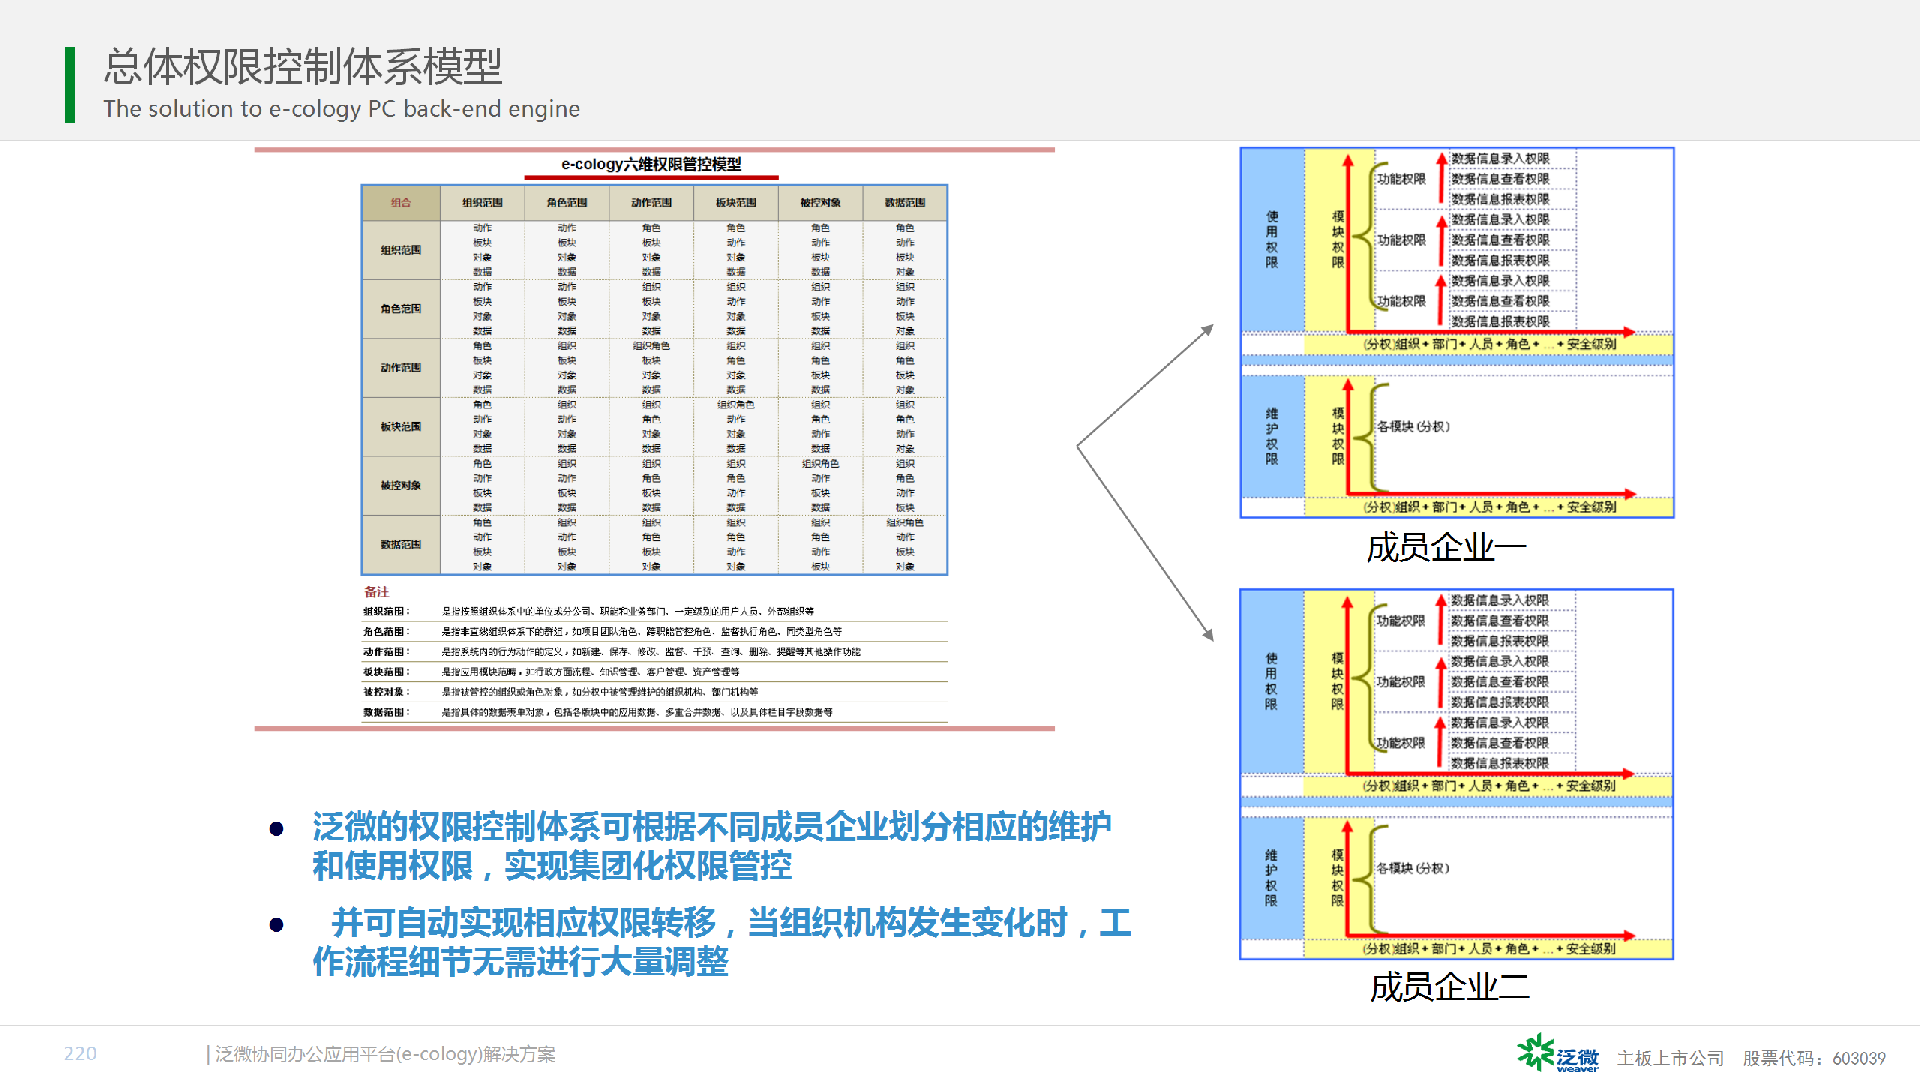1920x1080 pixels.
Task: Click the 数据范围 column header in the table
Action: click(905, 202)
